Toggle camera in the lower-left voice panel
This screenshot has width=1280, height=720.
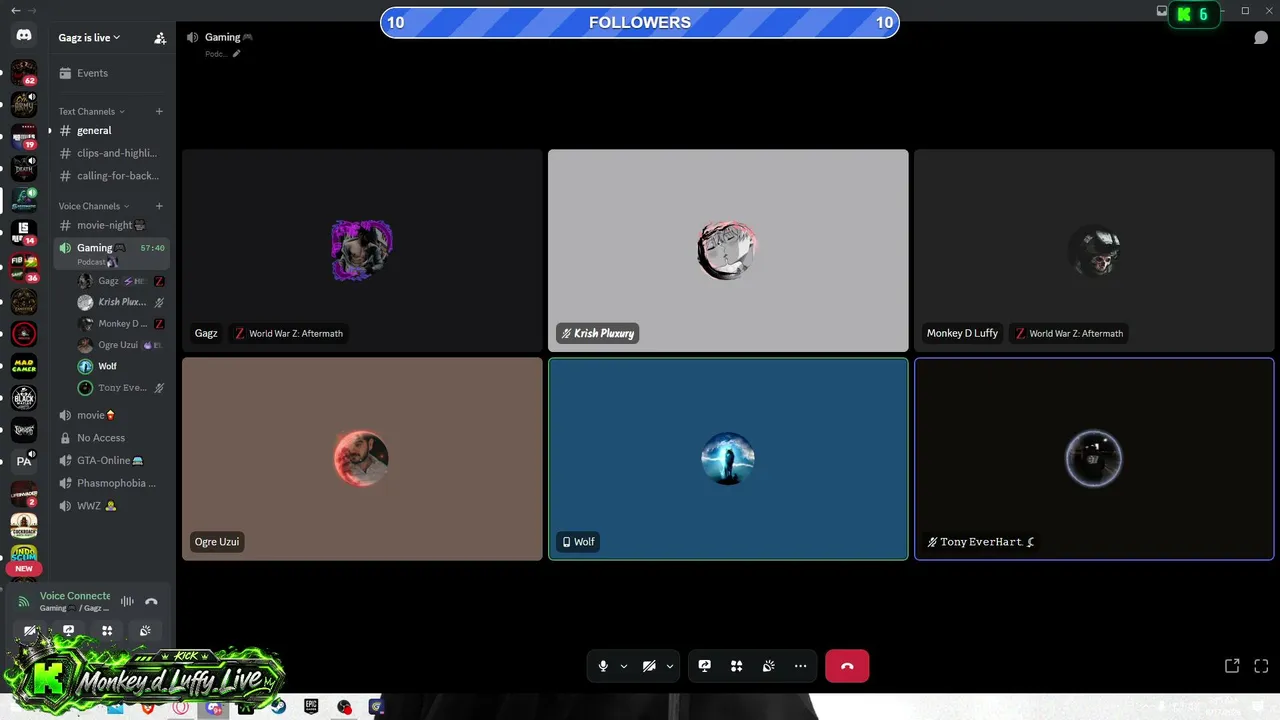pyautogui.click(x=30, y=630)
